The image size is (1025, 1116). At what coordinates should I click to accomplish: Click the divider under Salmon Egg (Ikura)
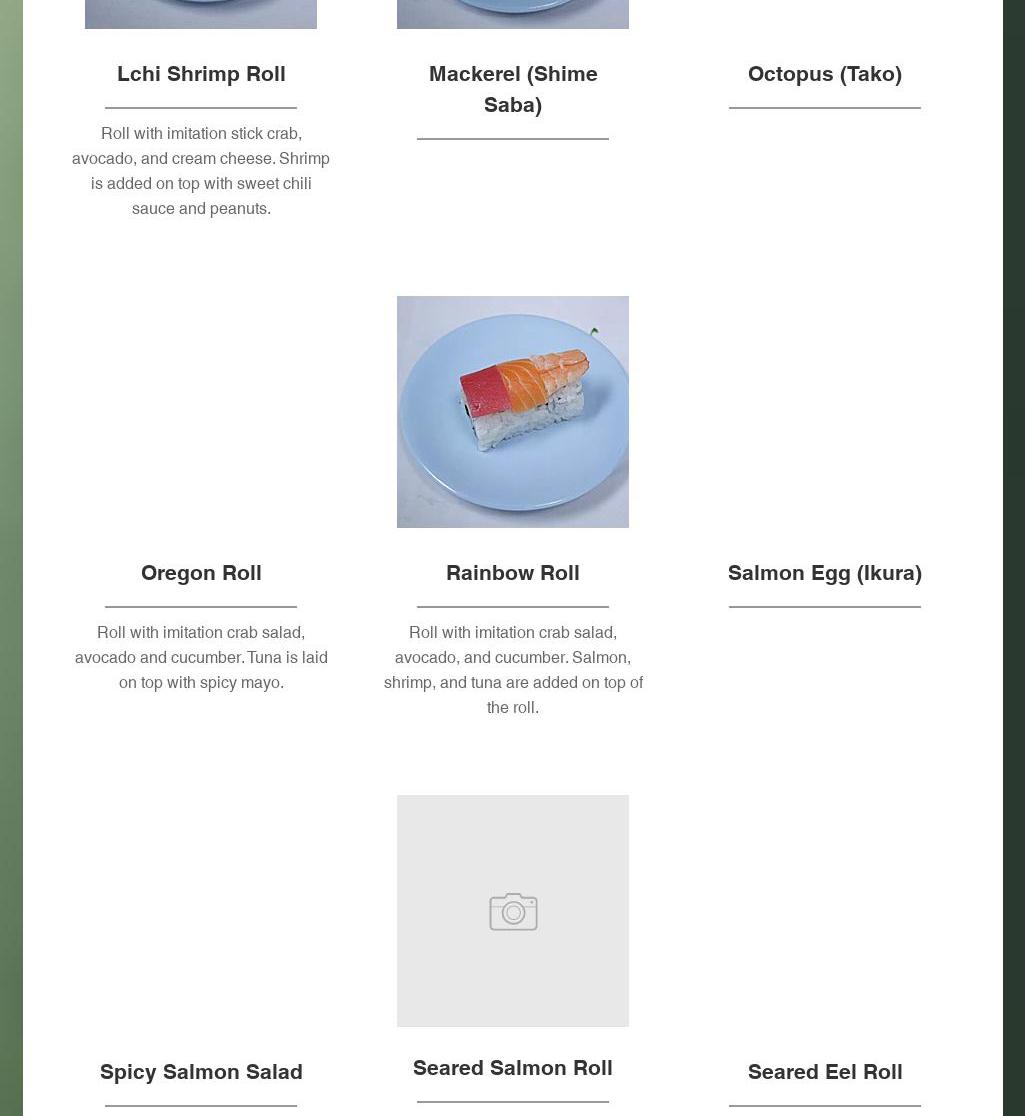(825, 607)
